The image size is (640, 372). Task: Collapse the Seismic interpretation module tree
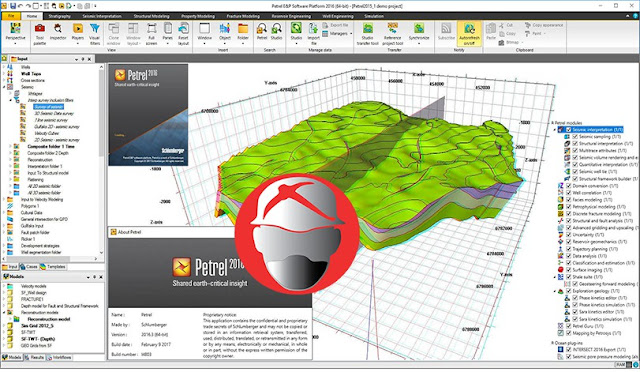coord(555,130)
